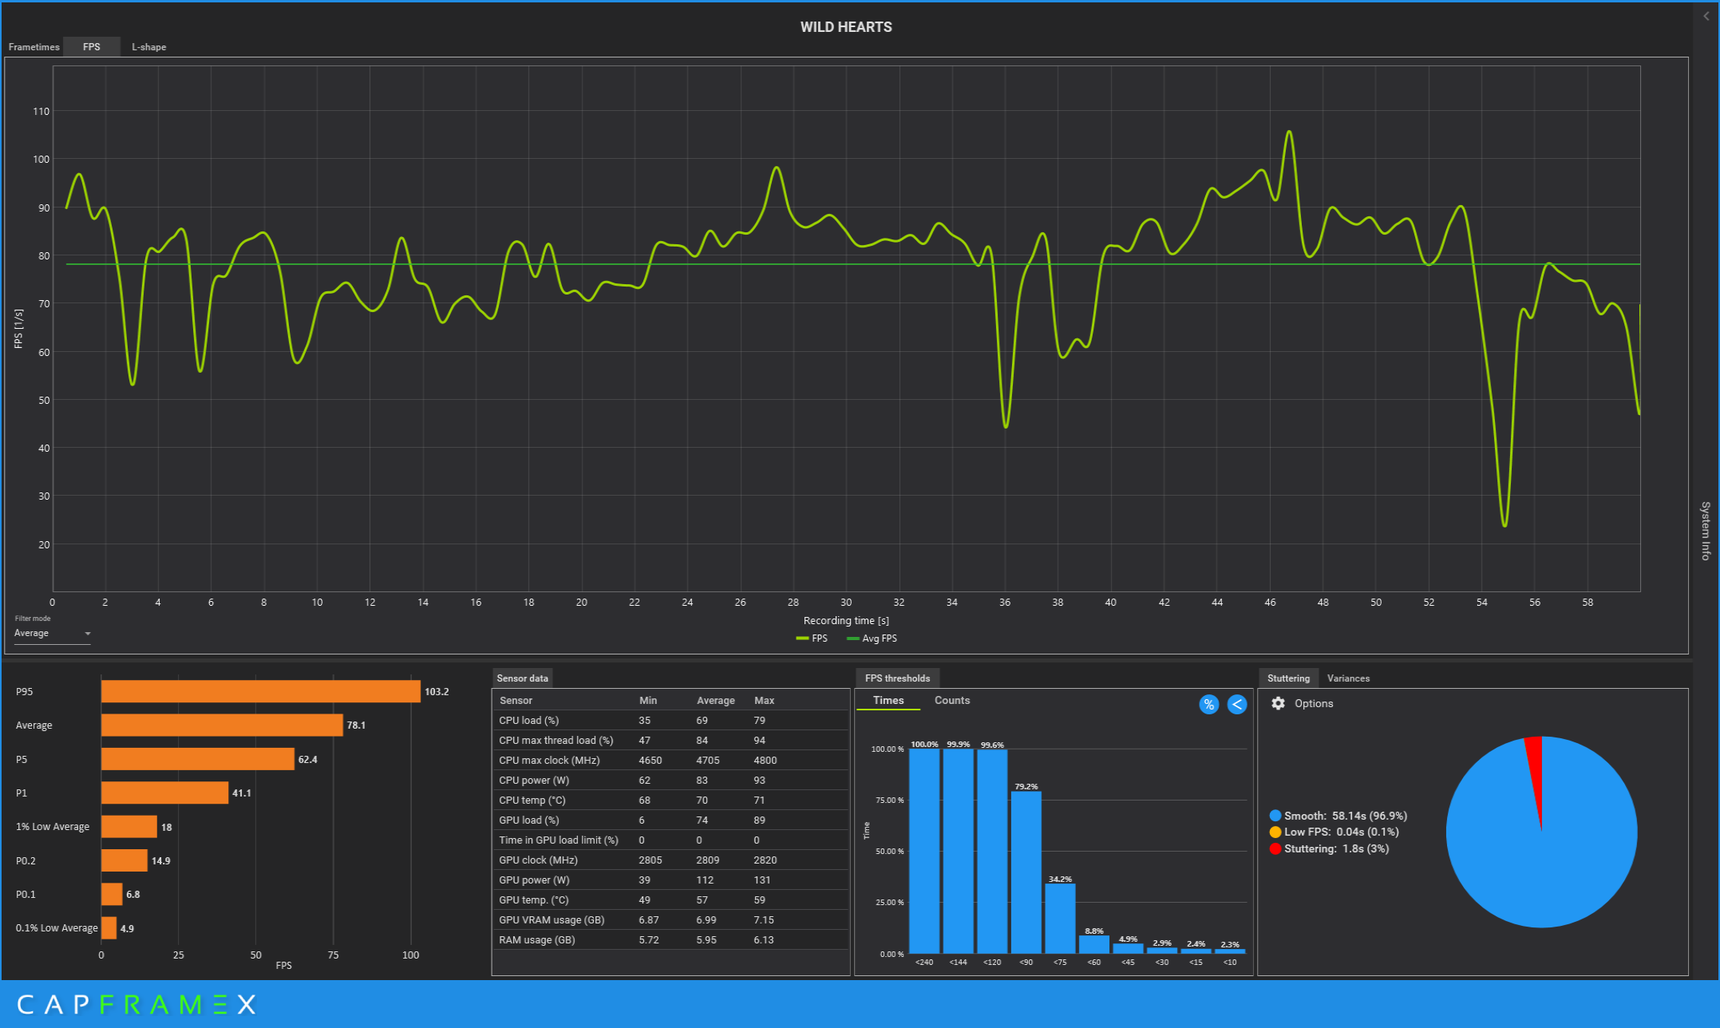Select the GPU load (%) row

coord(671,820)
